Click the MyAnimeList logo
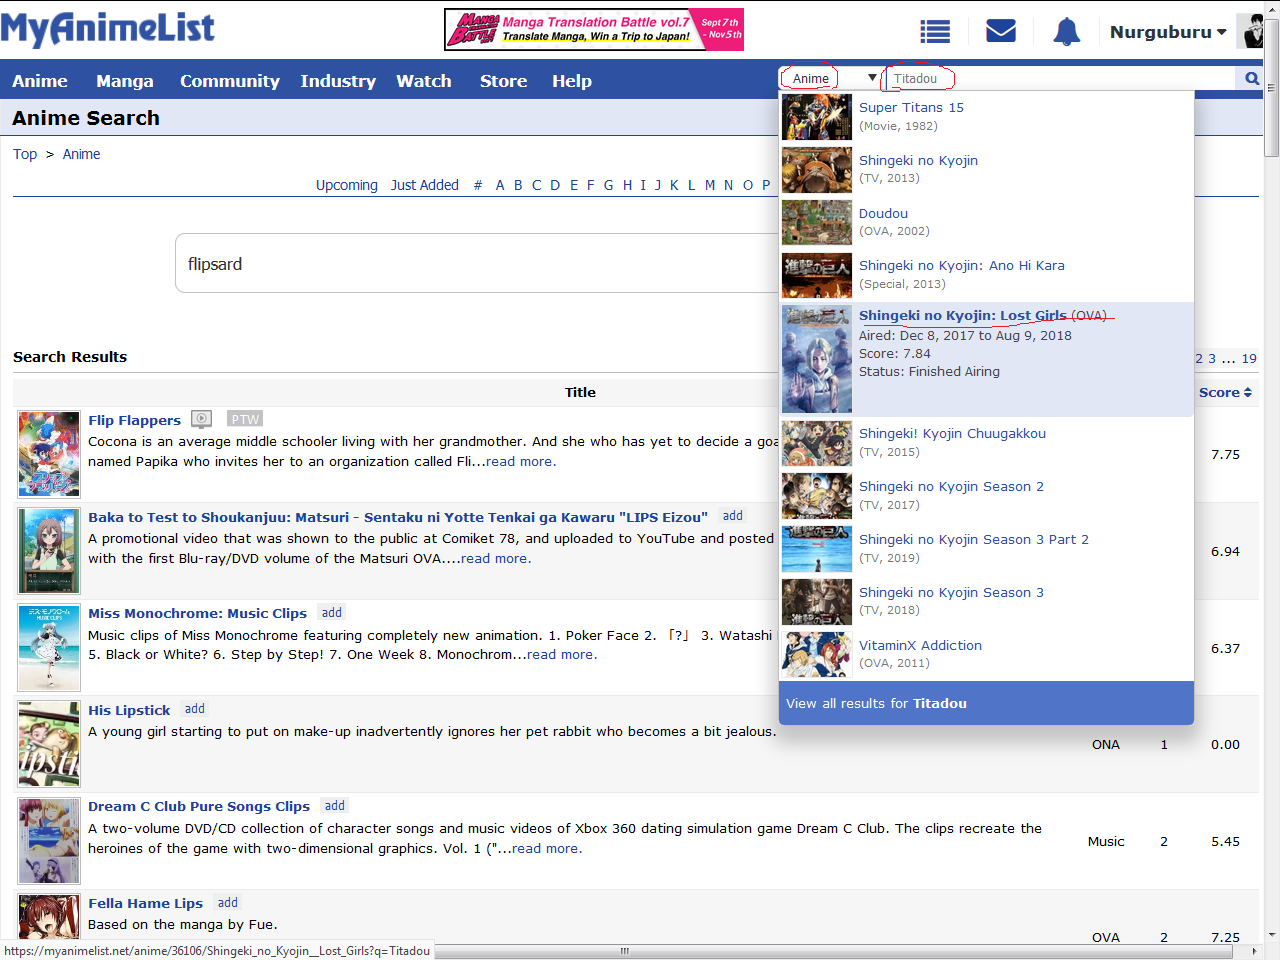This screenshot has height=960, width=1280. tap(108, 29)
